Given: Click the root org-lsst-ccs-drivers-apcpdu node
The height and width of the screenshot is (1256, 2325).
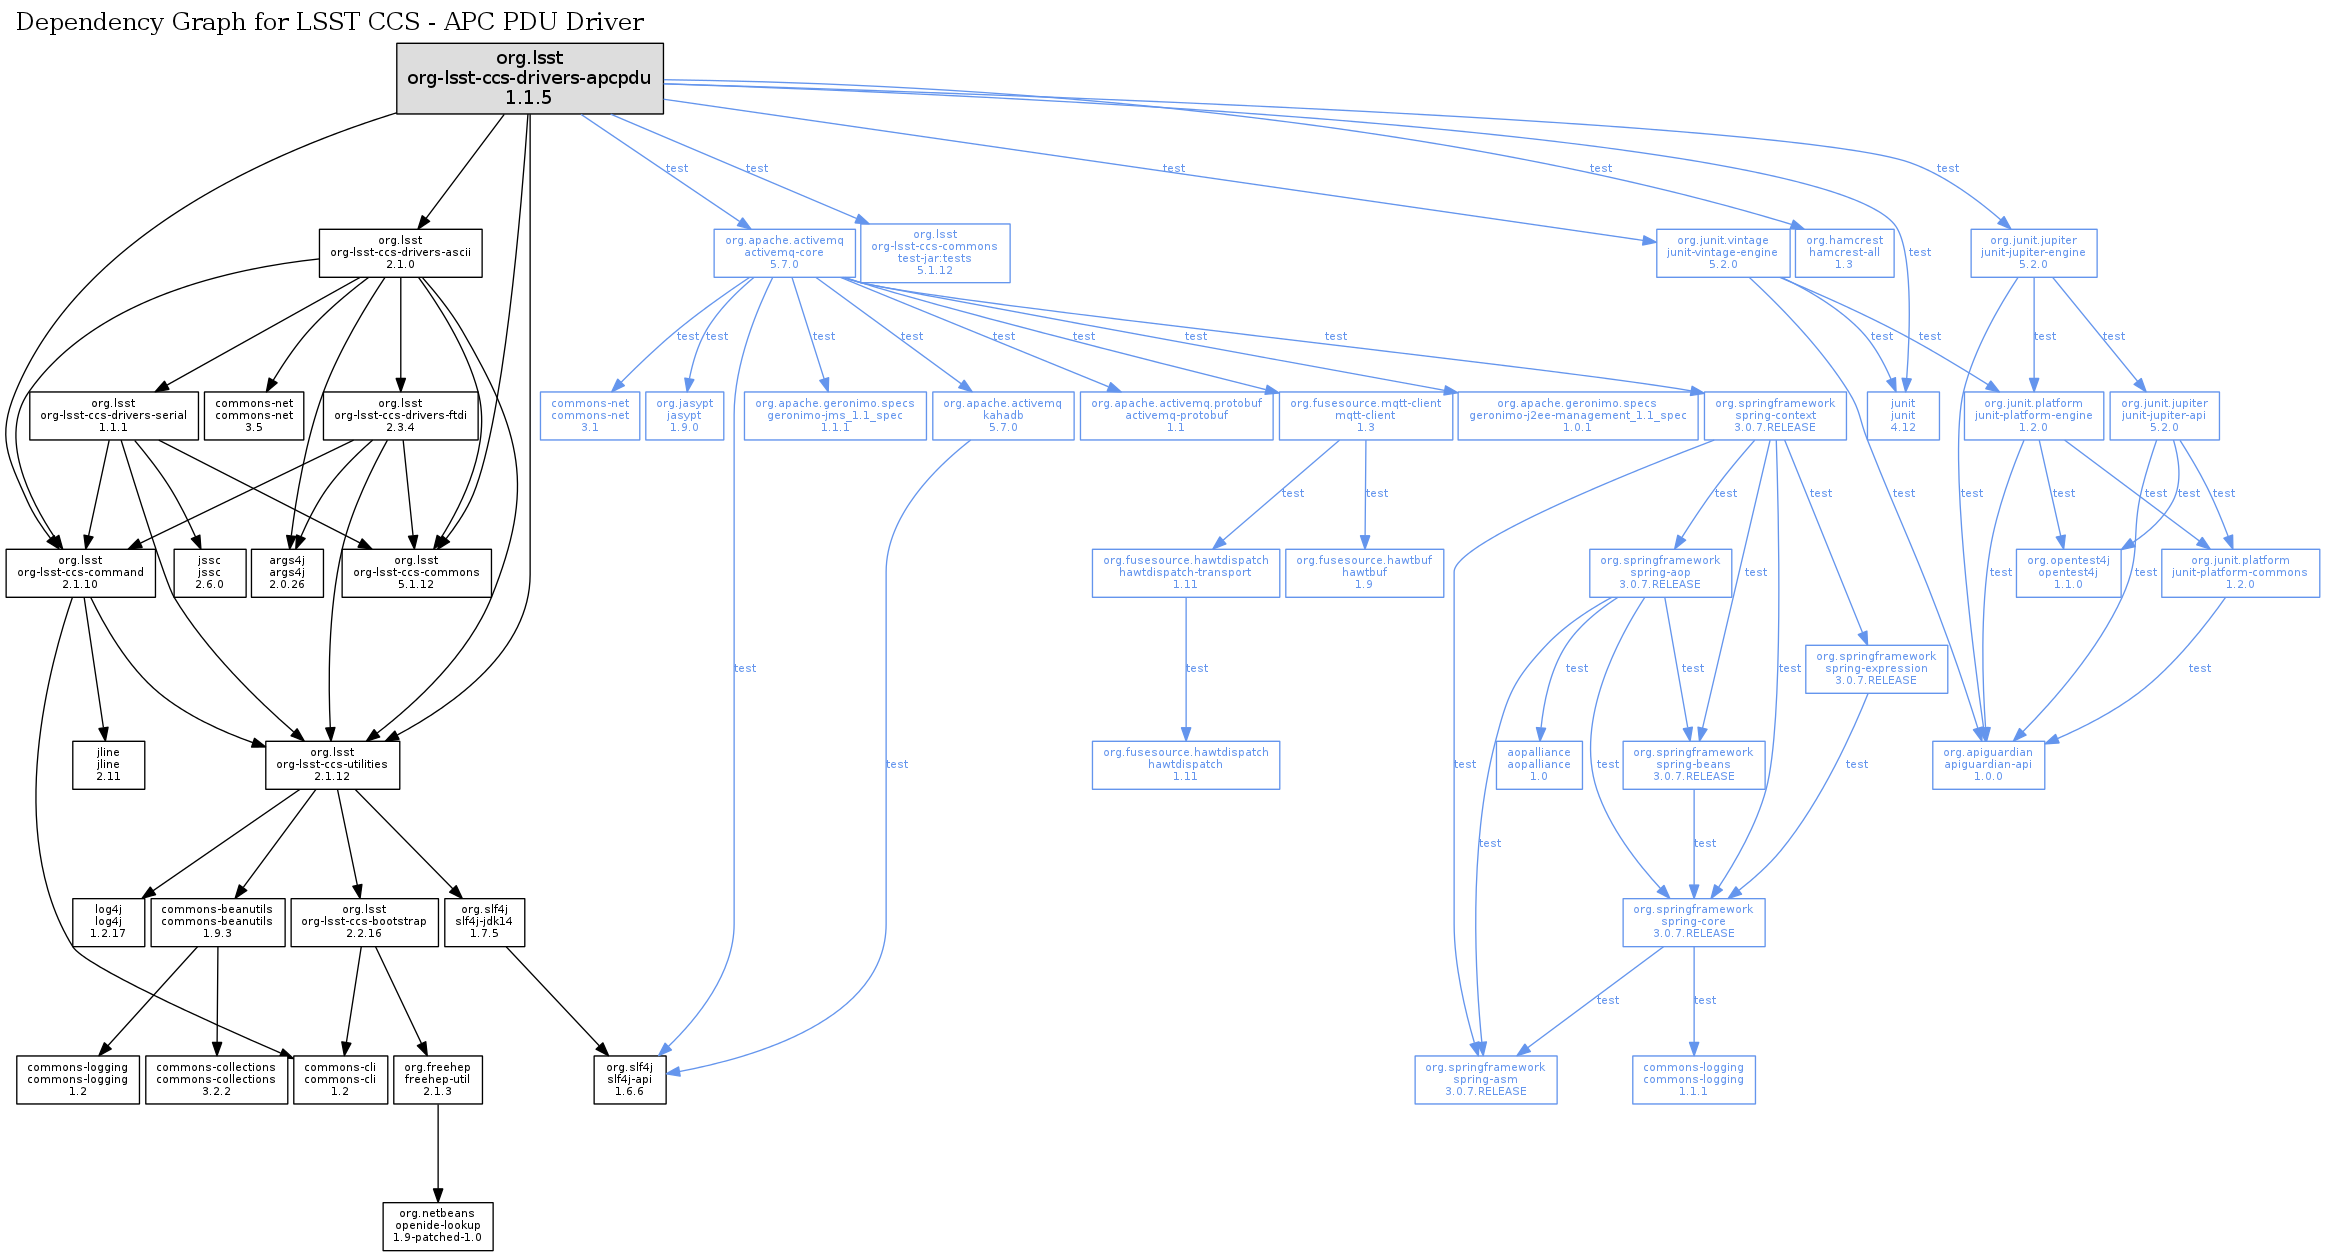Looking at the screenshot, I should point(529,78).
